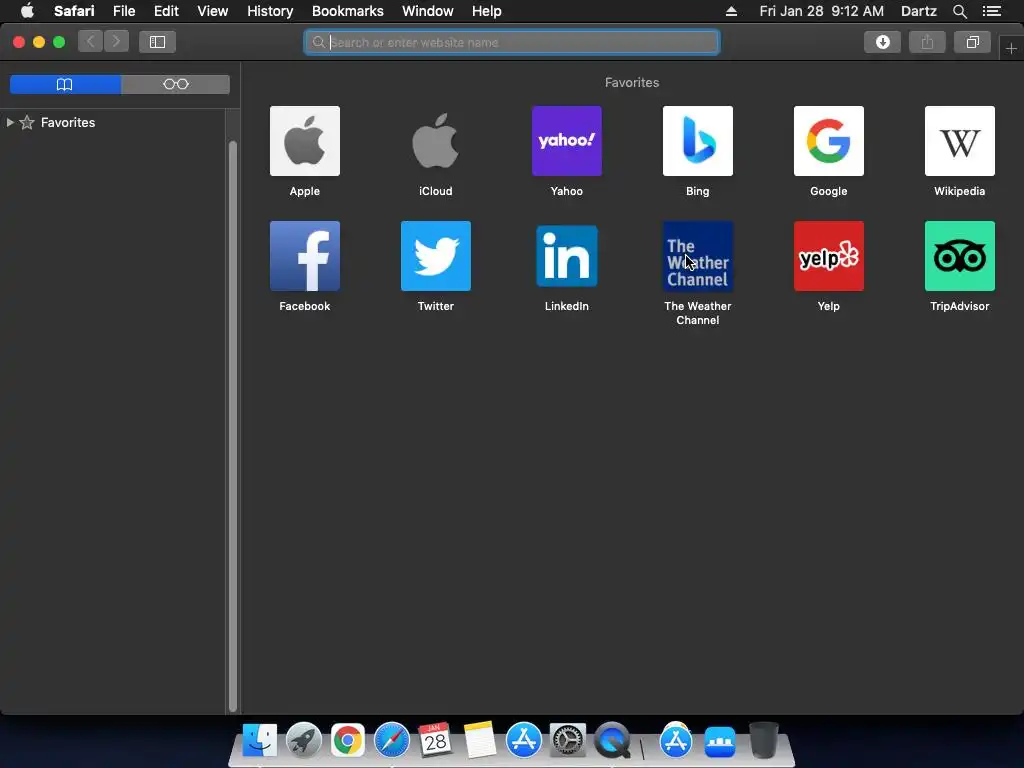Image resolution: width=1024 pixels, height=768 pixels.
Task: Open the Help menu
Action: click(x=487, y=11)
